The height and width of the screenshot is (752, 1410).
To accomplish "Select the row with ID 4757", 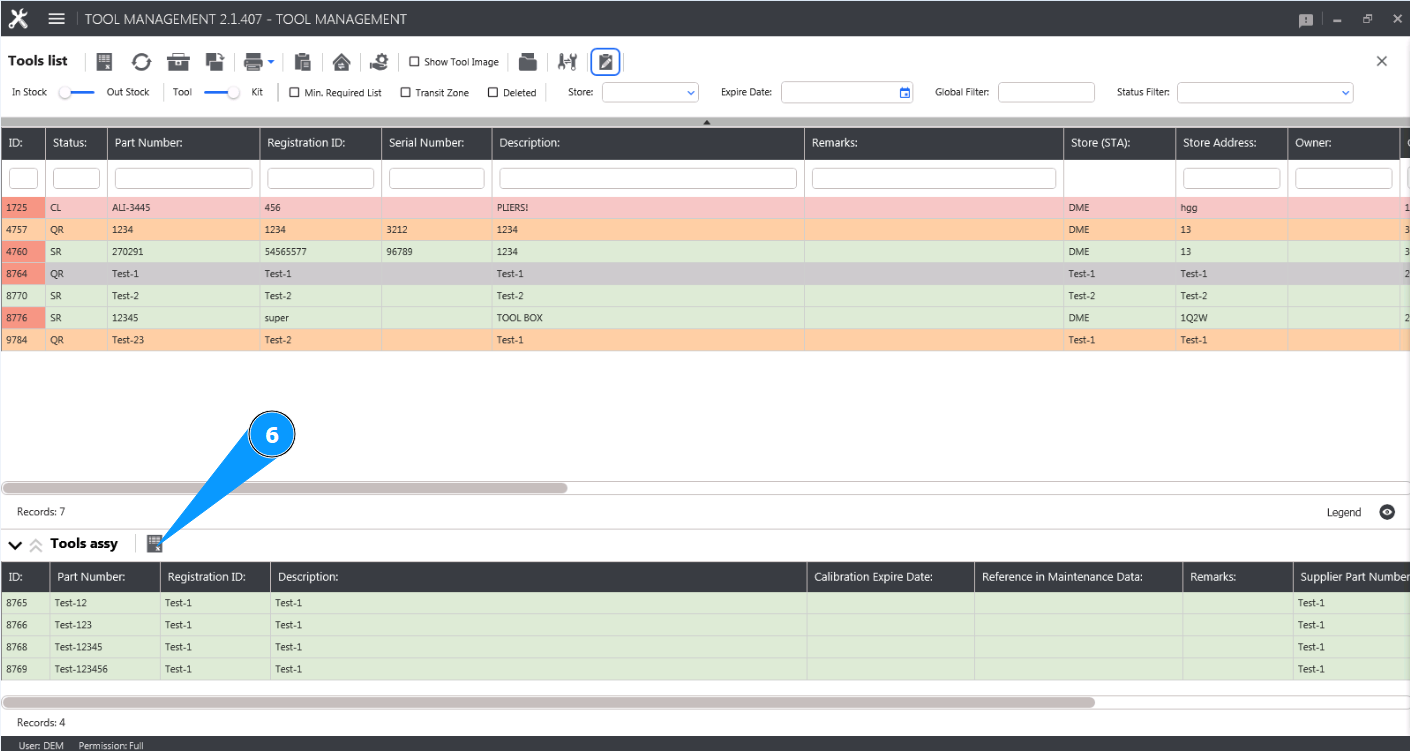I will tap(705, 230).
